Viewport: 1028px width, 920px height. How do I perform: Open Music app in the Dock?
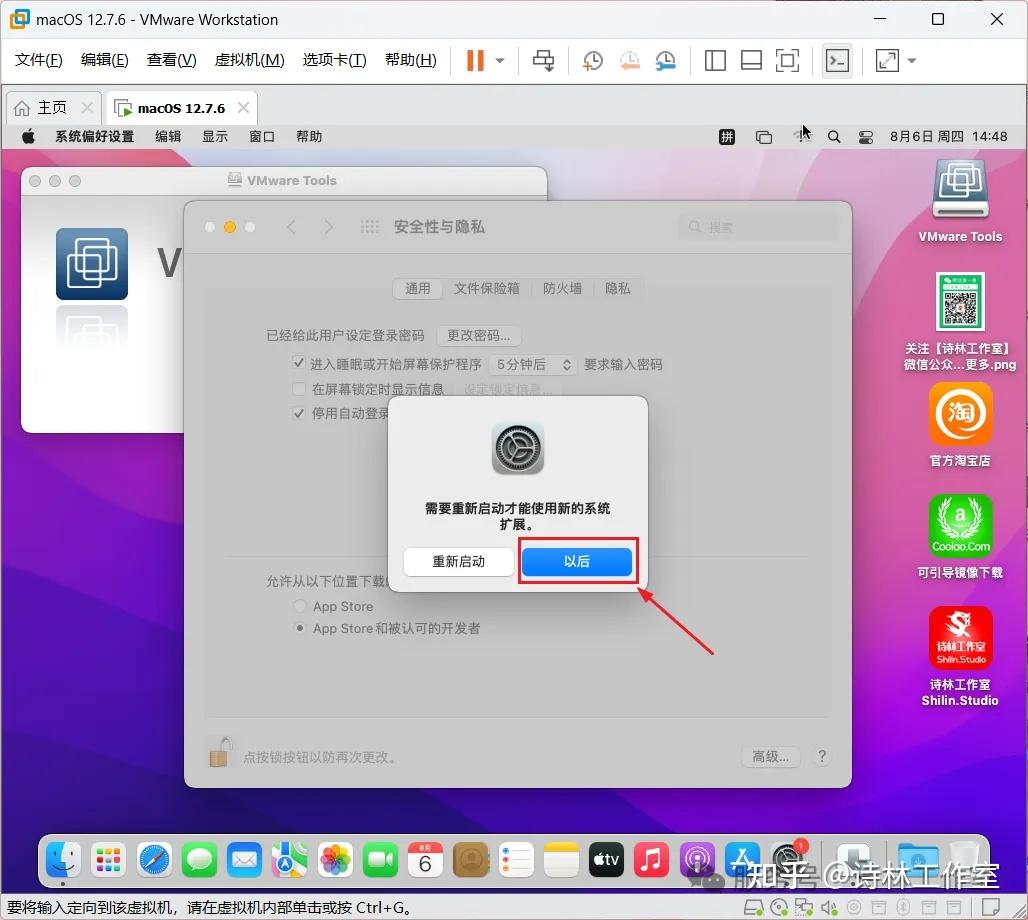650,860
